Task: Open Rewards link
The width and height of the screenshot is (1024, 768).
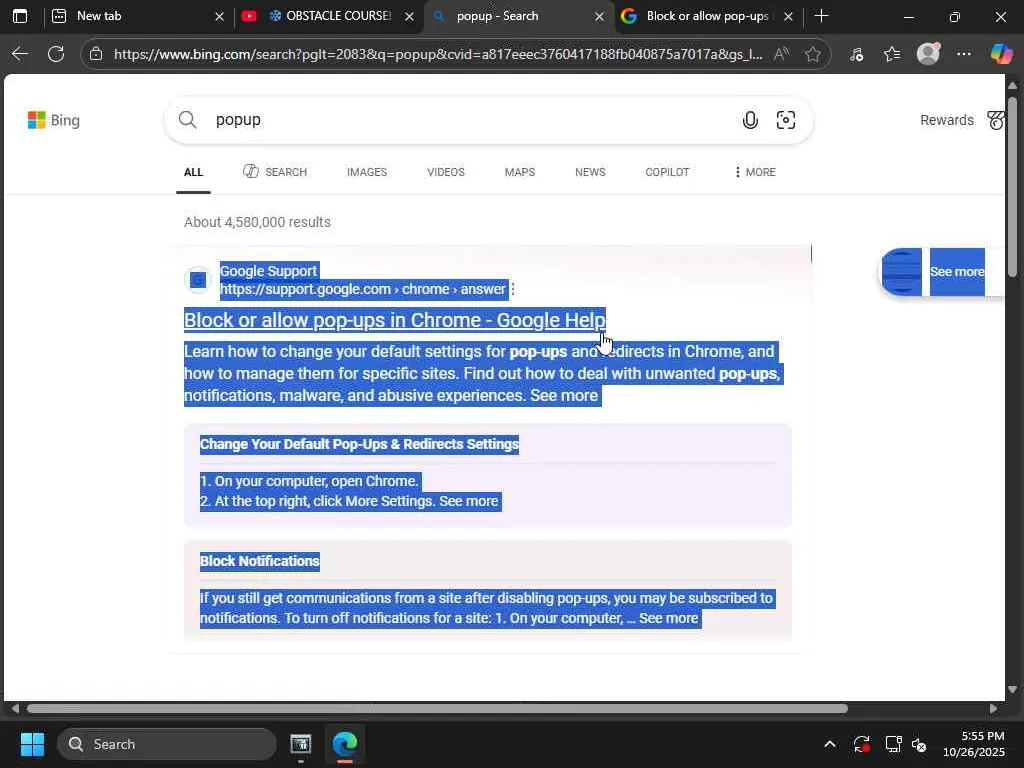Action: (946, 120)
